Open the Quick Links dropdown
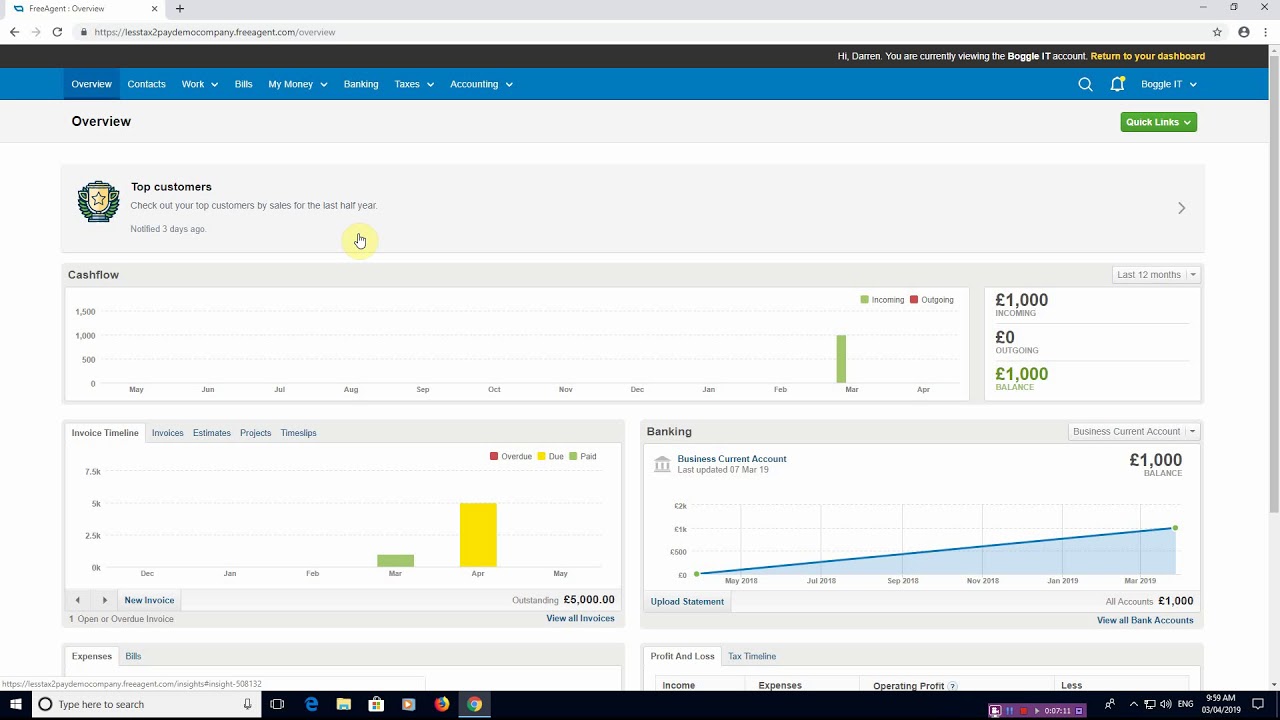 (x=1158, y=122)
